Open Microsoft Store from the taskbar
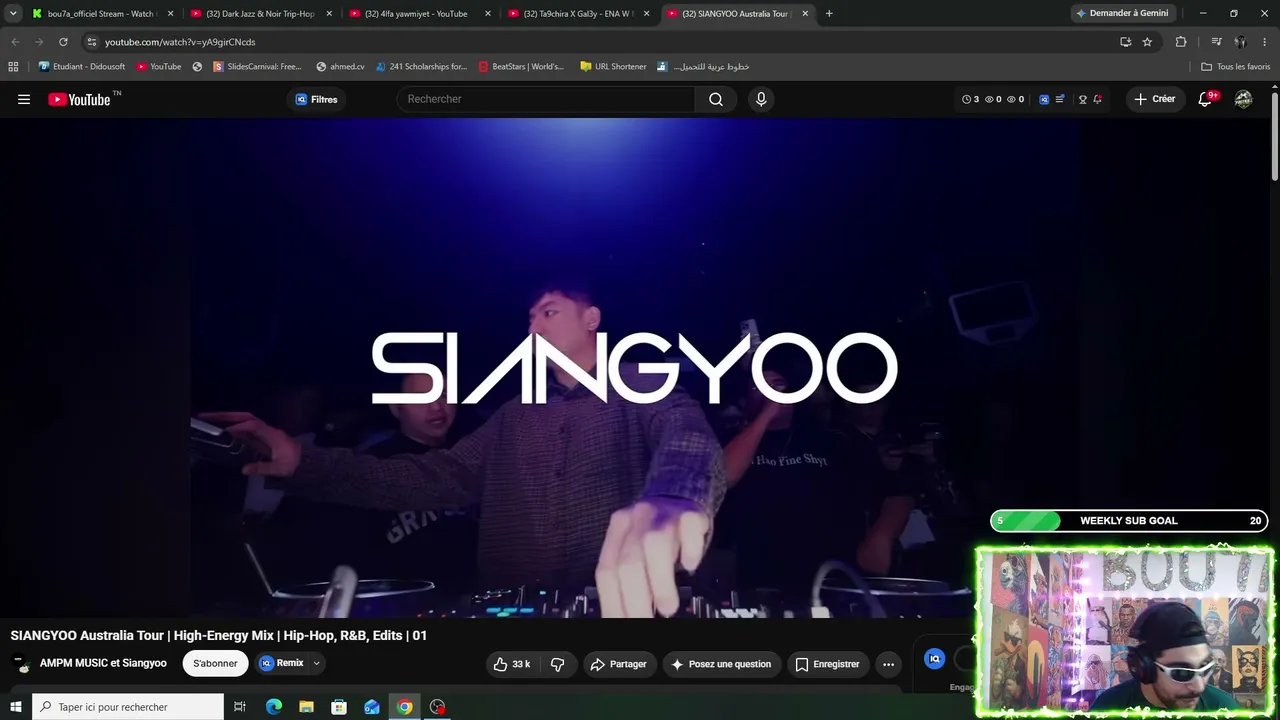 click(339, 707)
